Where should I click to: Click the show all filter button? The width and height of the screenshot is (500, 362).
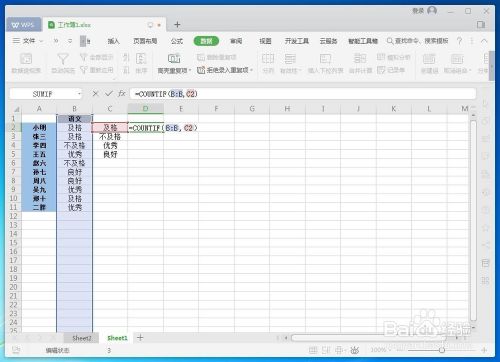97,57
